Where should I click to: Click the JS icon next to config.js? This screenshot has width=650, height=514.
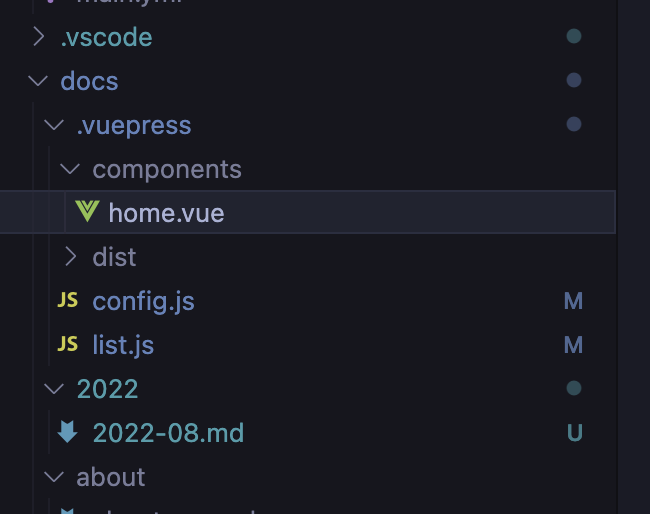pos(68,301)
